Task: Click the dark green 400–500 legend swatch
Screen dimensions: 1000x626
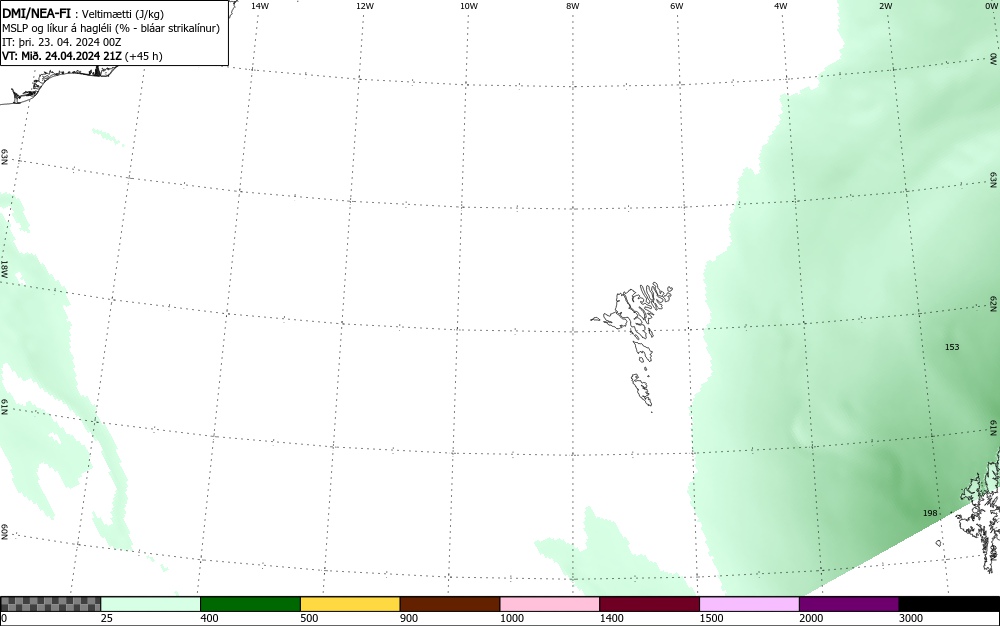Action: point(250,604)
